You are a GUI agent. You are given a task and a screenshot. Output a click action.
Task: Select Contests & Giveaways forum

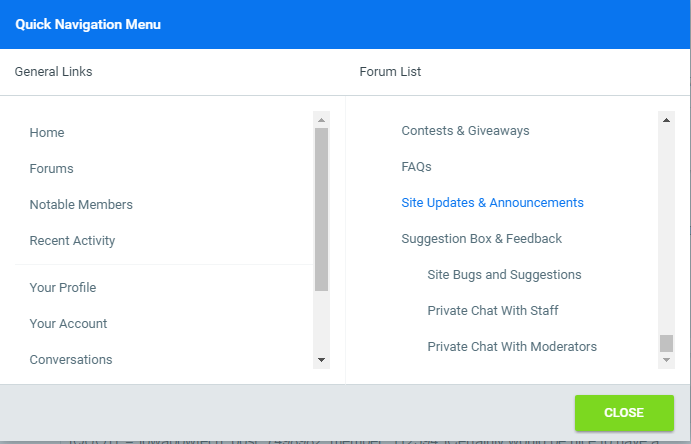point(465,131)
